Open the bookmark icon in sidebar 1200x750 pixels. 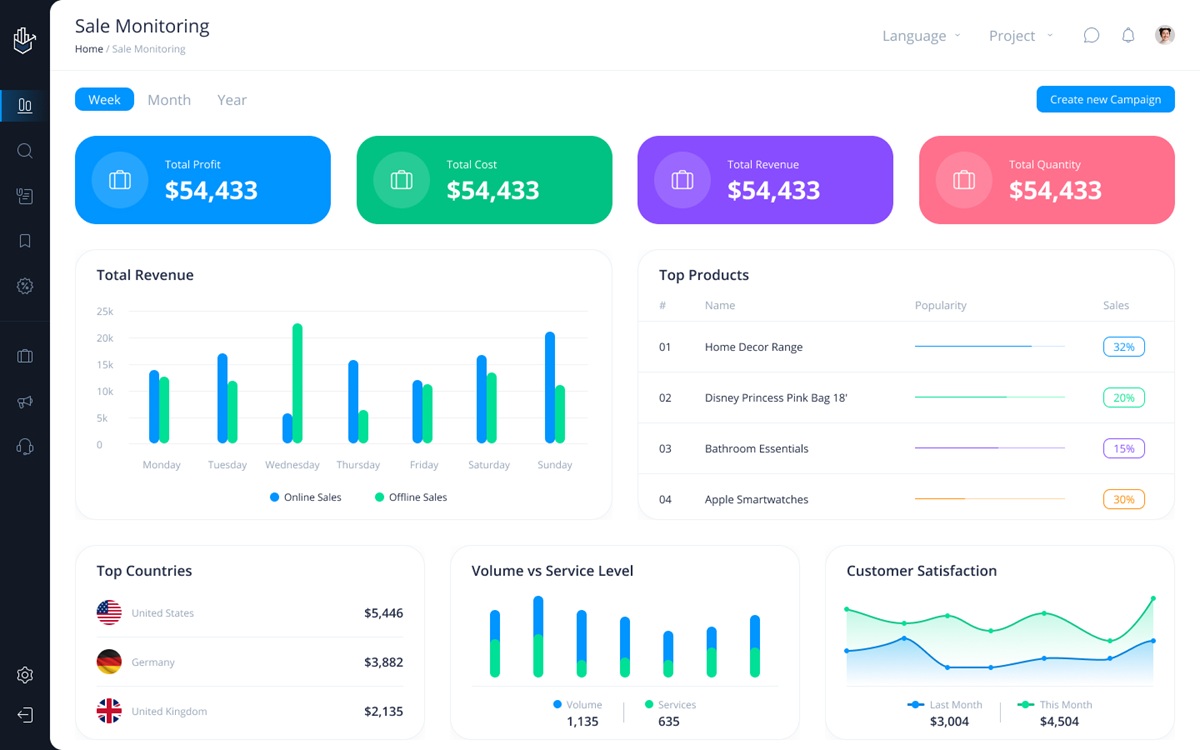point(25,241)
